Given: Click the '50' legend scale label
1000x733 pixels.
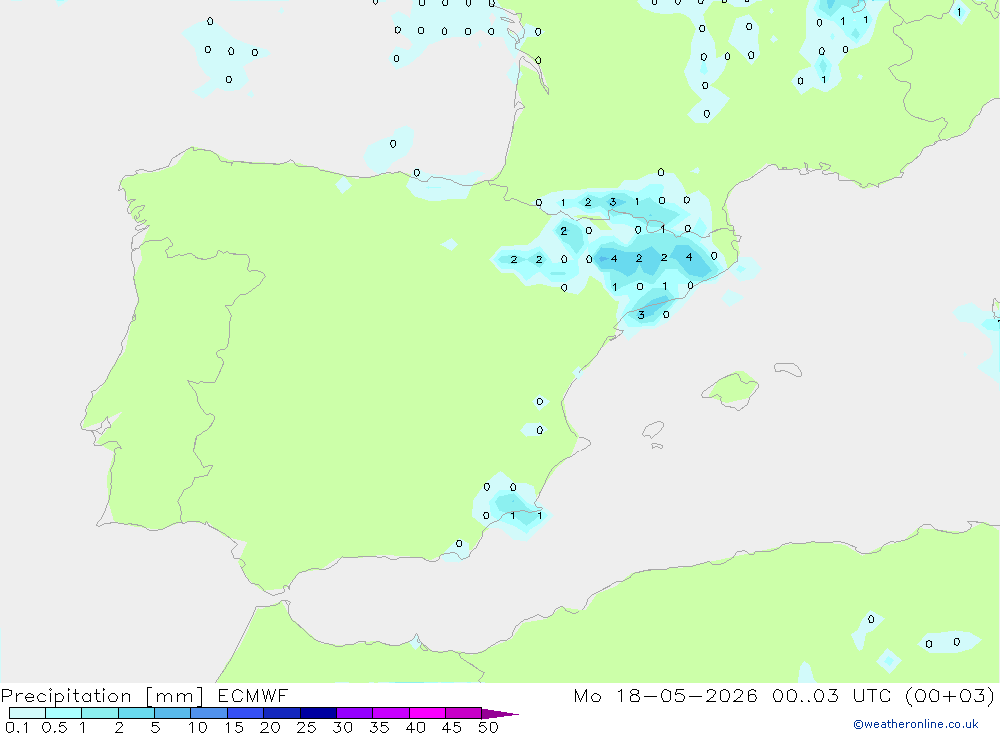Looking at the screenshot, I should [488, 727].
